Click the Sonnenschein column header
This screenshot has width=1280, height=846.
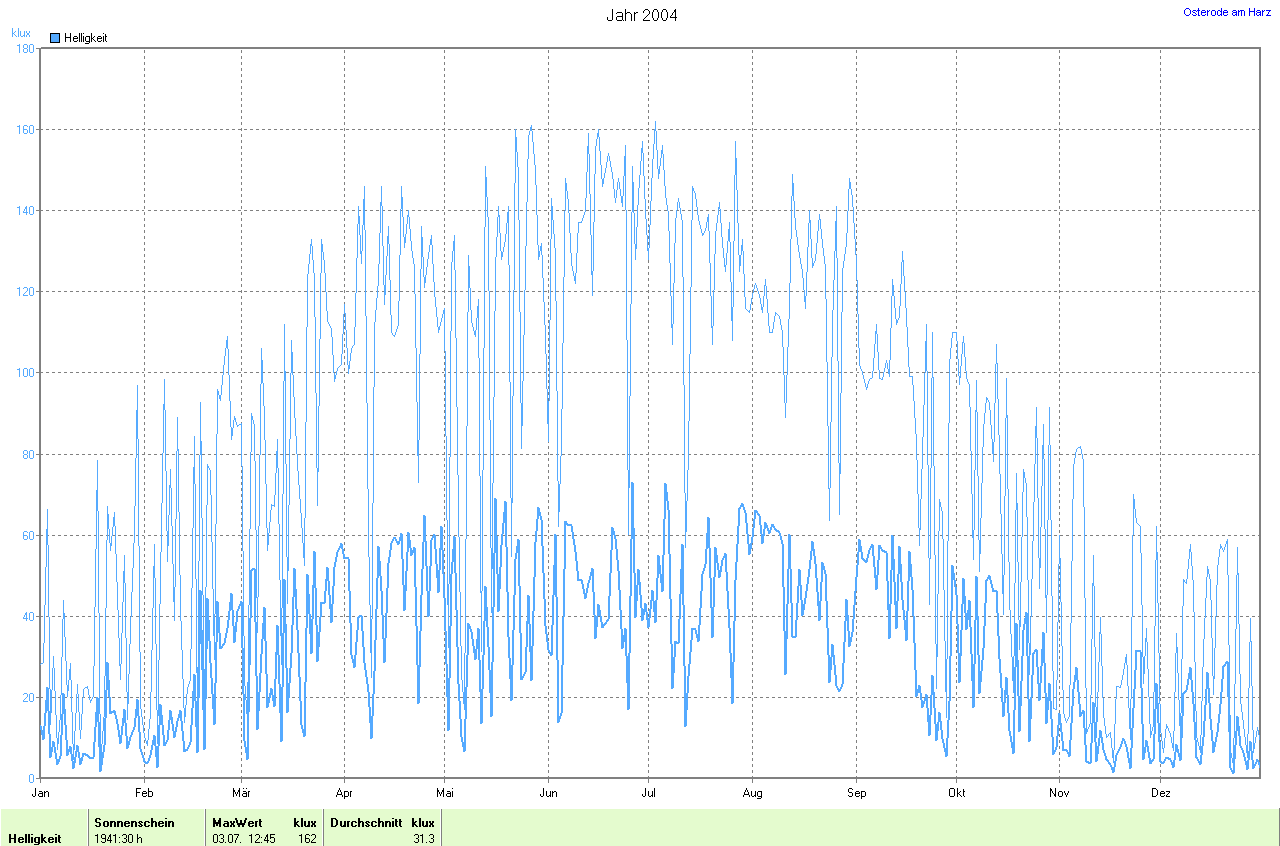134,823
